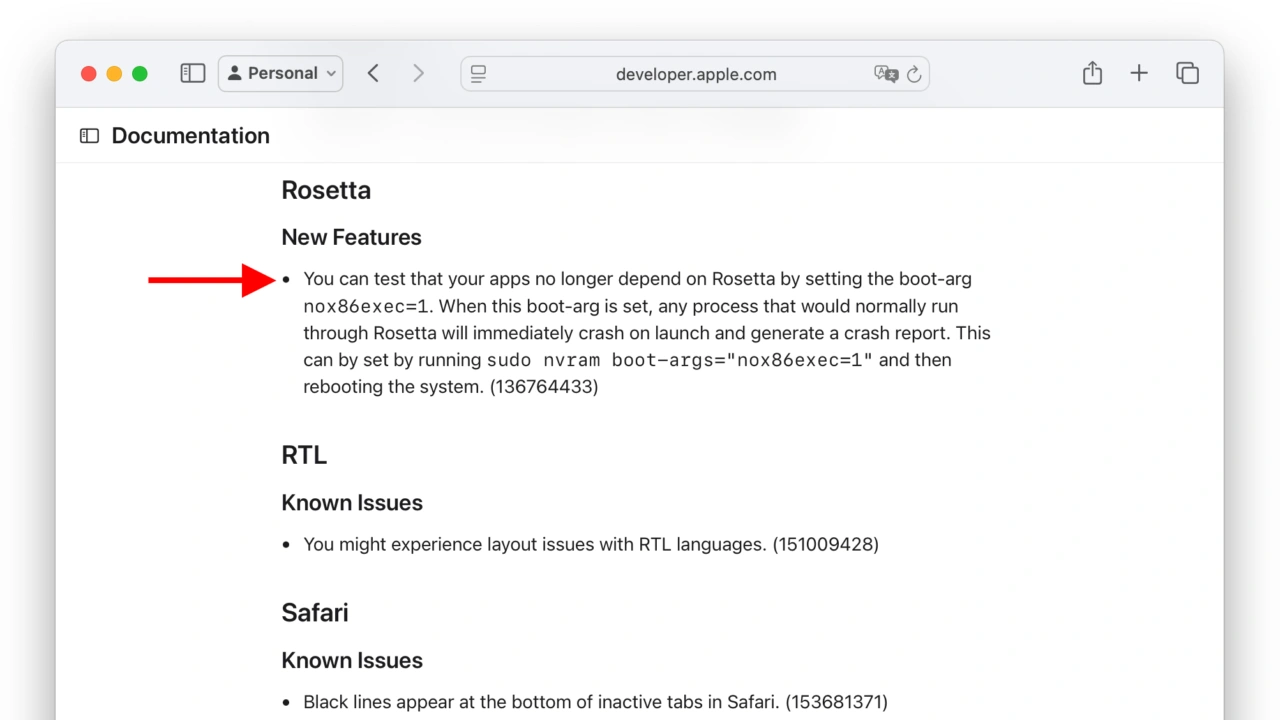Reload the current page
1280x720 pixels.
914,74
